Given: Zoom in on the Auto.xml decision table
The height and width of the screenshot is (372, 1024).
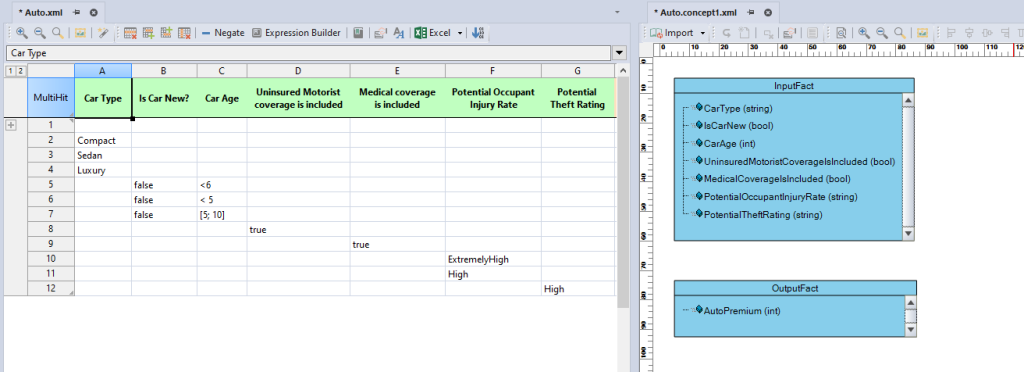Looking at the screenshot, I should coord(22,33).
